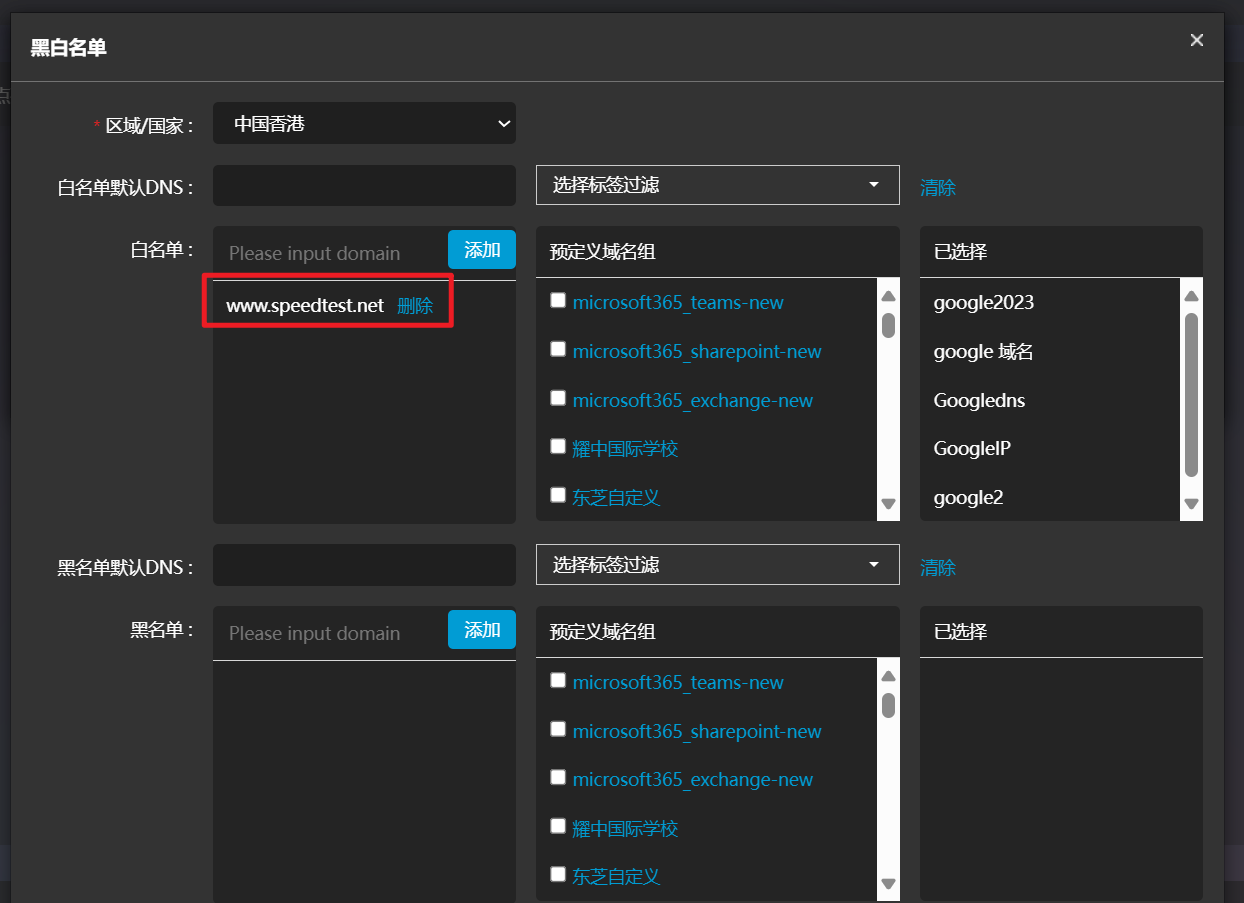Click the whitelist 已选择 list scroll-up arrow
The image size is (1244, 903).
pyautogui.click(x=1190, y=296)
